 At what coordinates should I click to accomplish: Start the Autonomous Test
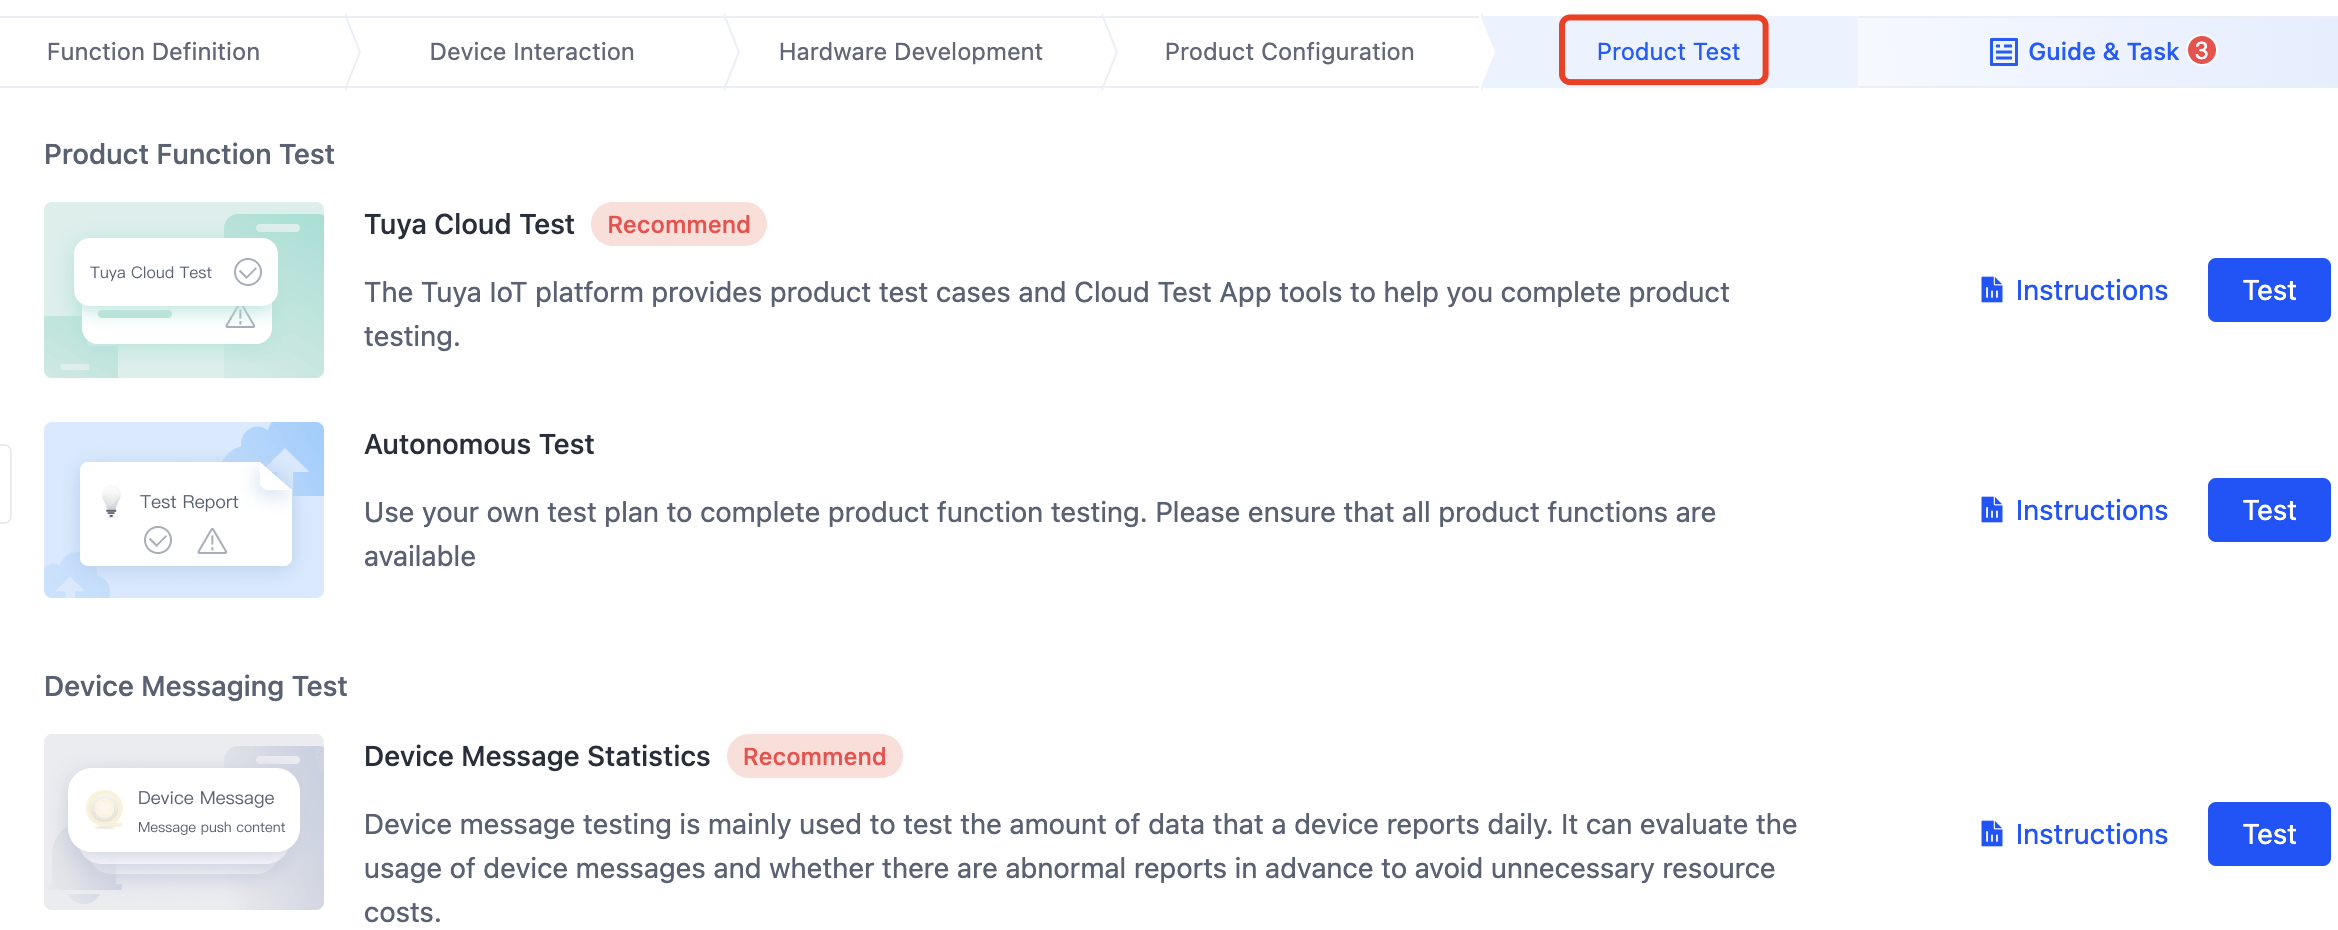click(x=2269, y=510)
